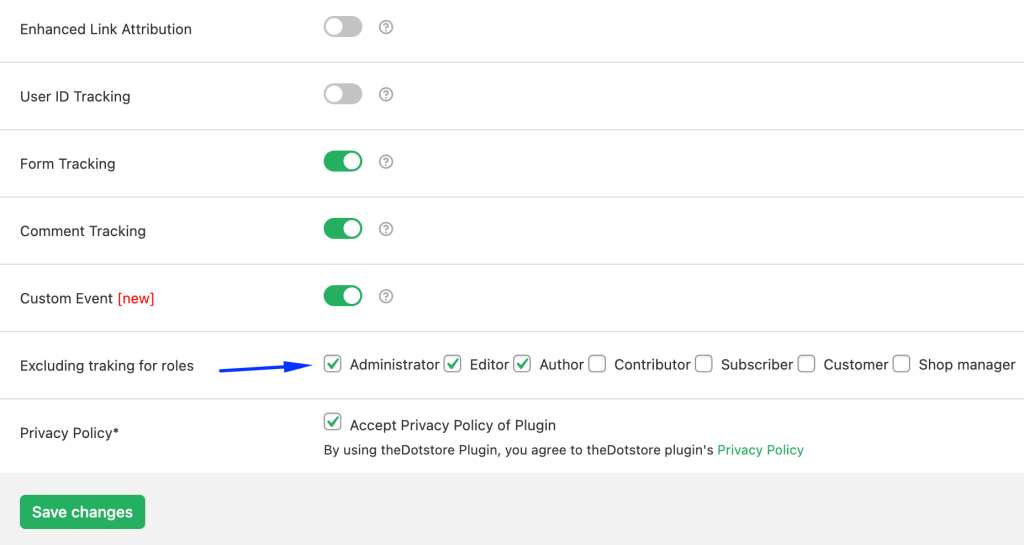1024x545 pixels.
Task: Click question mark icon beside Custom Event
Action: 386,296
